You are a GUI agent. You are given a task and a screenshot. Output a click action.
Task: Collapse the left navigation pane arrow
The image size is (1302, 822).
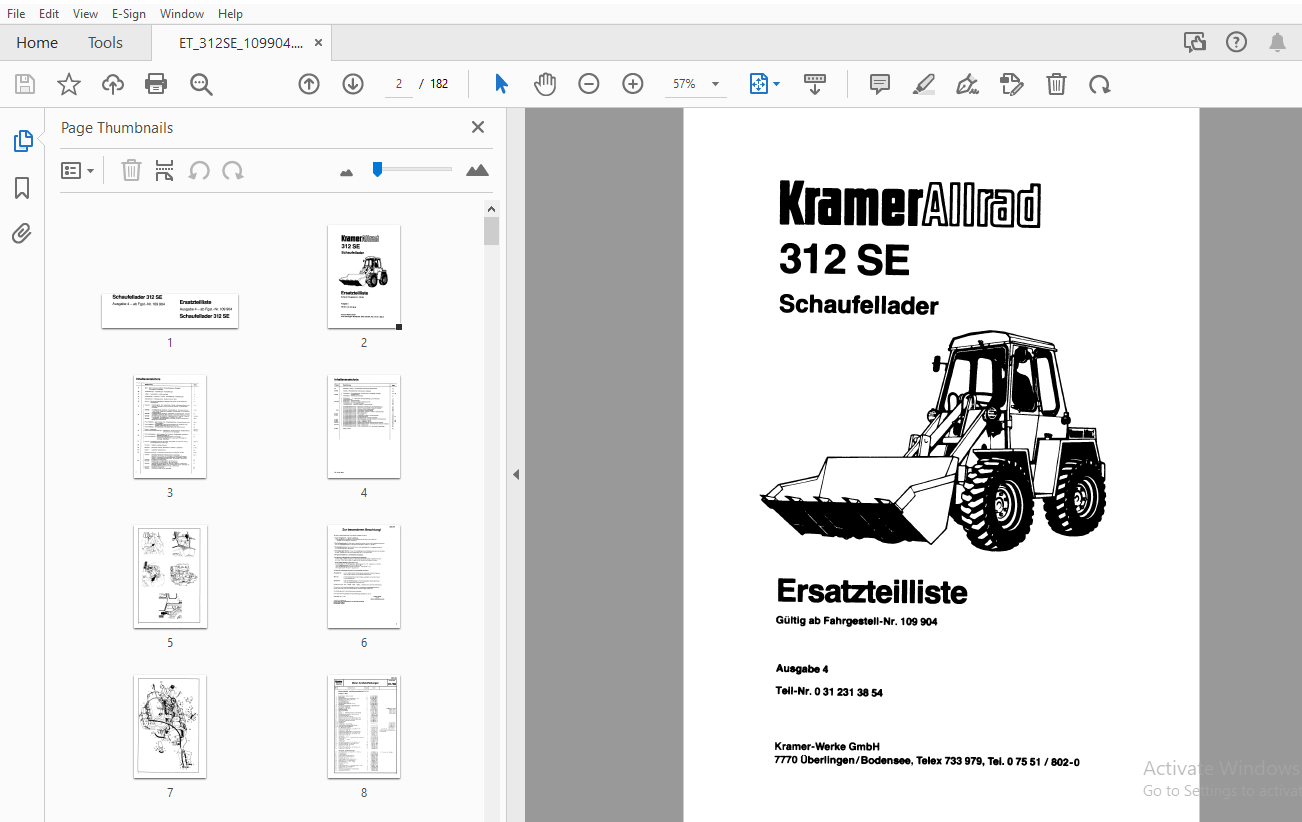click(516, 474)
